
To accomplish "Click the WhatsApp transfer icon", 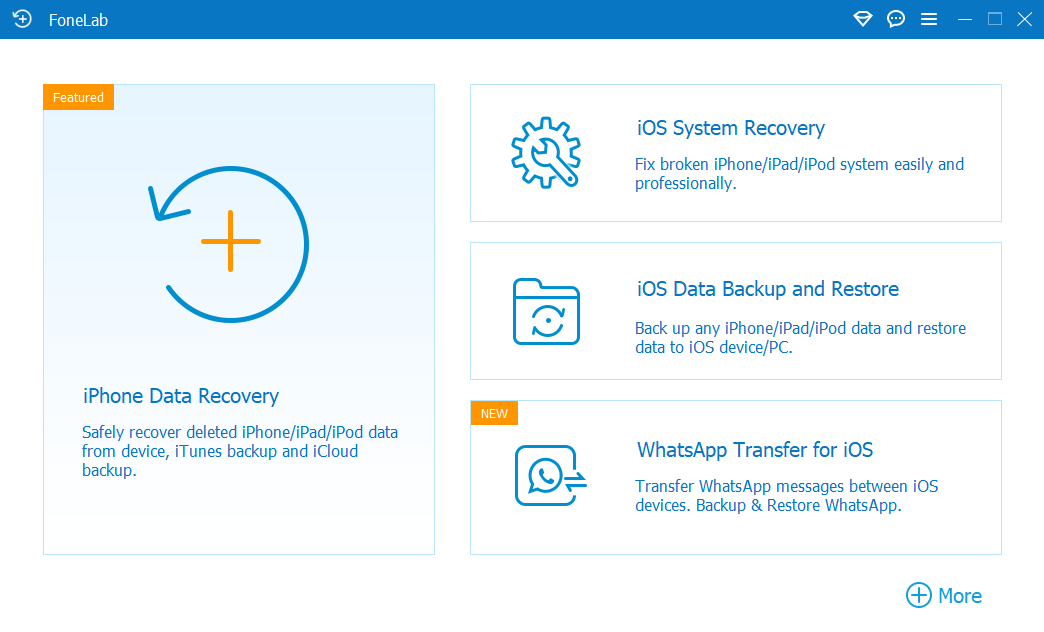I will click(549, 475).
